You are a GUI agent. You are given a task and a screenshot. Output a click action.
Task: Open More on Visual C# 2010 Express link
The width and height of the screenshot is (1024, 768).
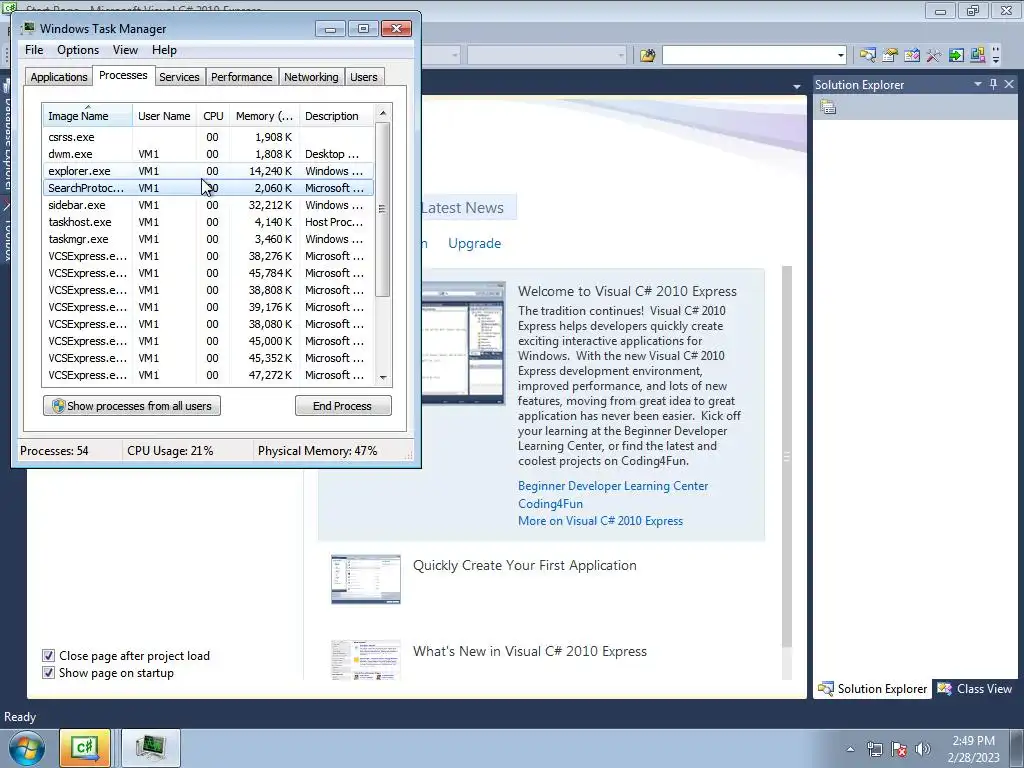pyautogui.click(x=600, y=520)
